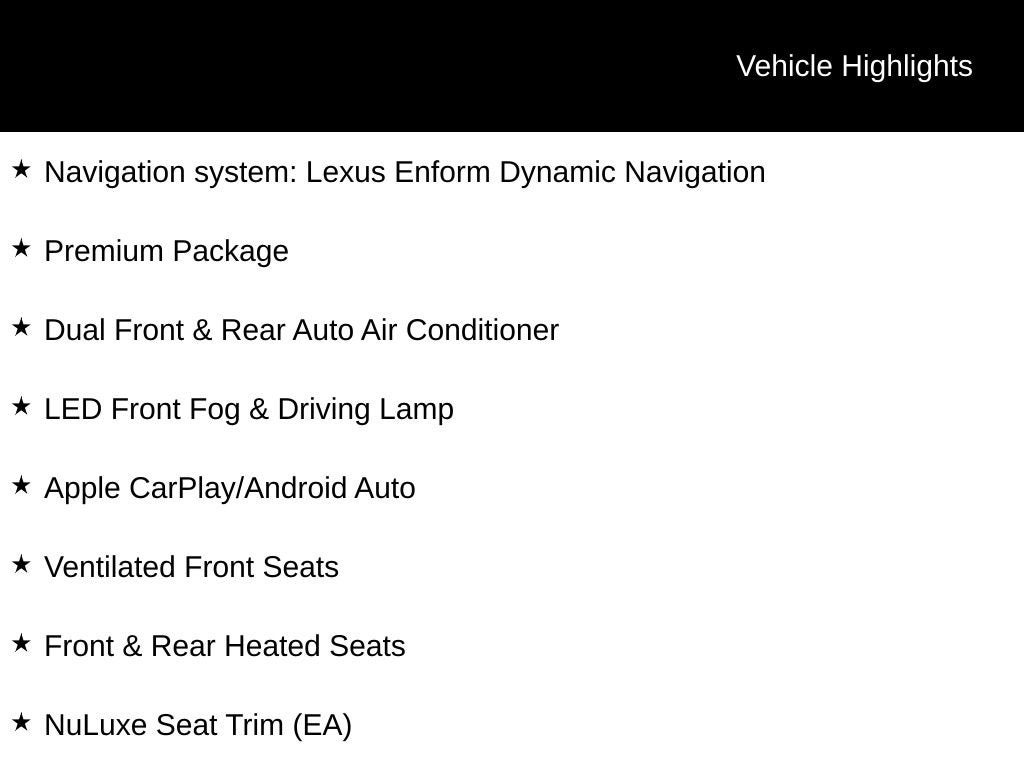Click the star beside Apple CarPlay/Android Auto

22,486
